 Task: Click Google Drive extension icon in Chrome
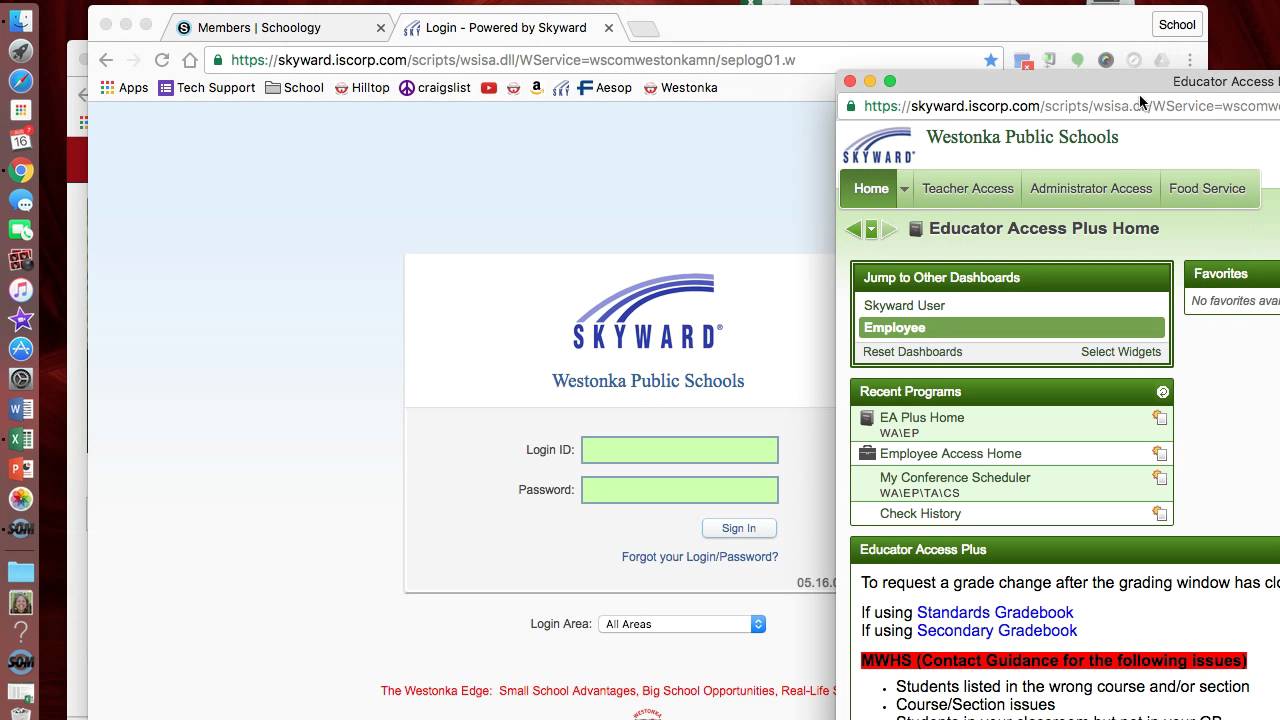(x=1162, y=60)
